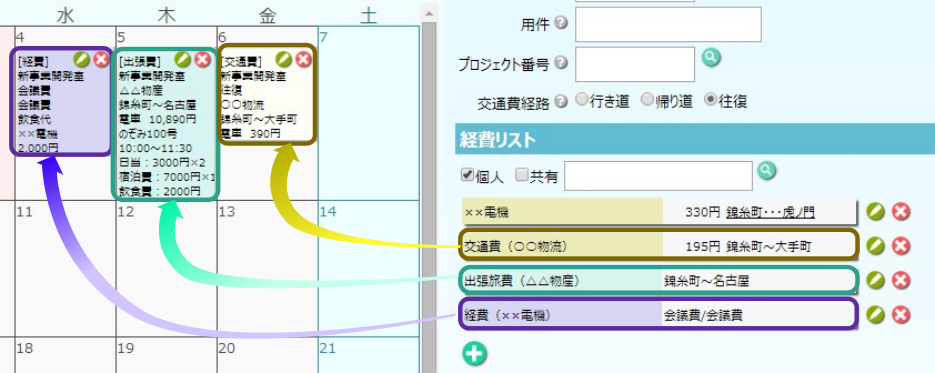
Task: Uncheck the 個人 checkbox
Action: point(467,175)
